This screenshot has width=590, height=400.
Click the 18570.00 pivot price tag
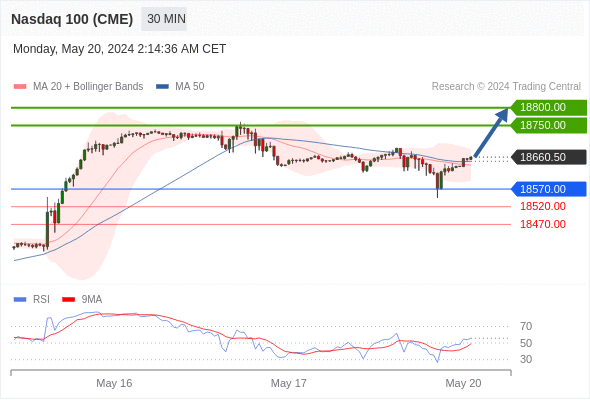[549, 189]
